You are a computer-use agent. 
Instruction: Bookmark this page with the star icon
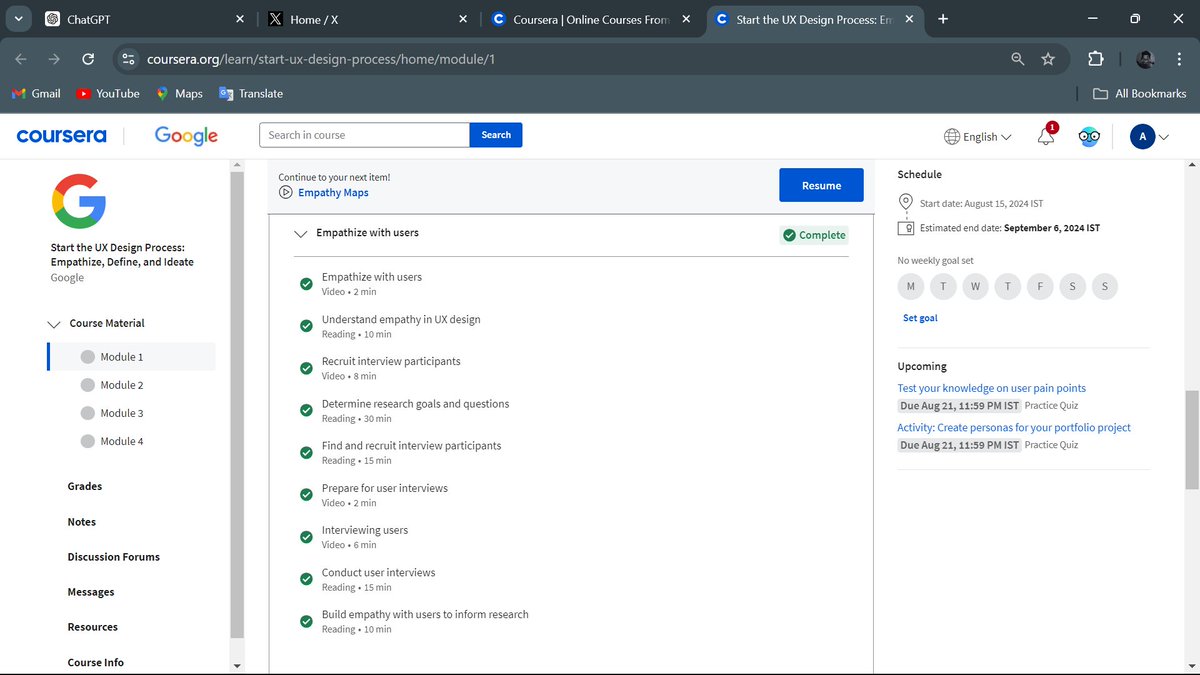point(1048,59)
